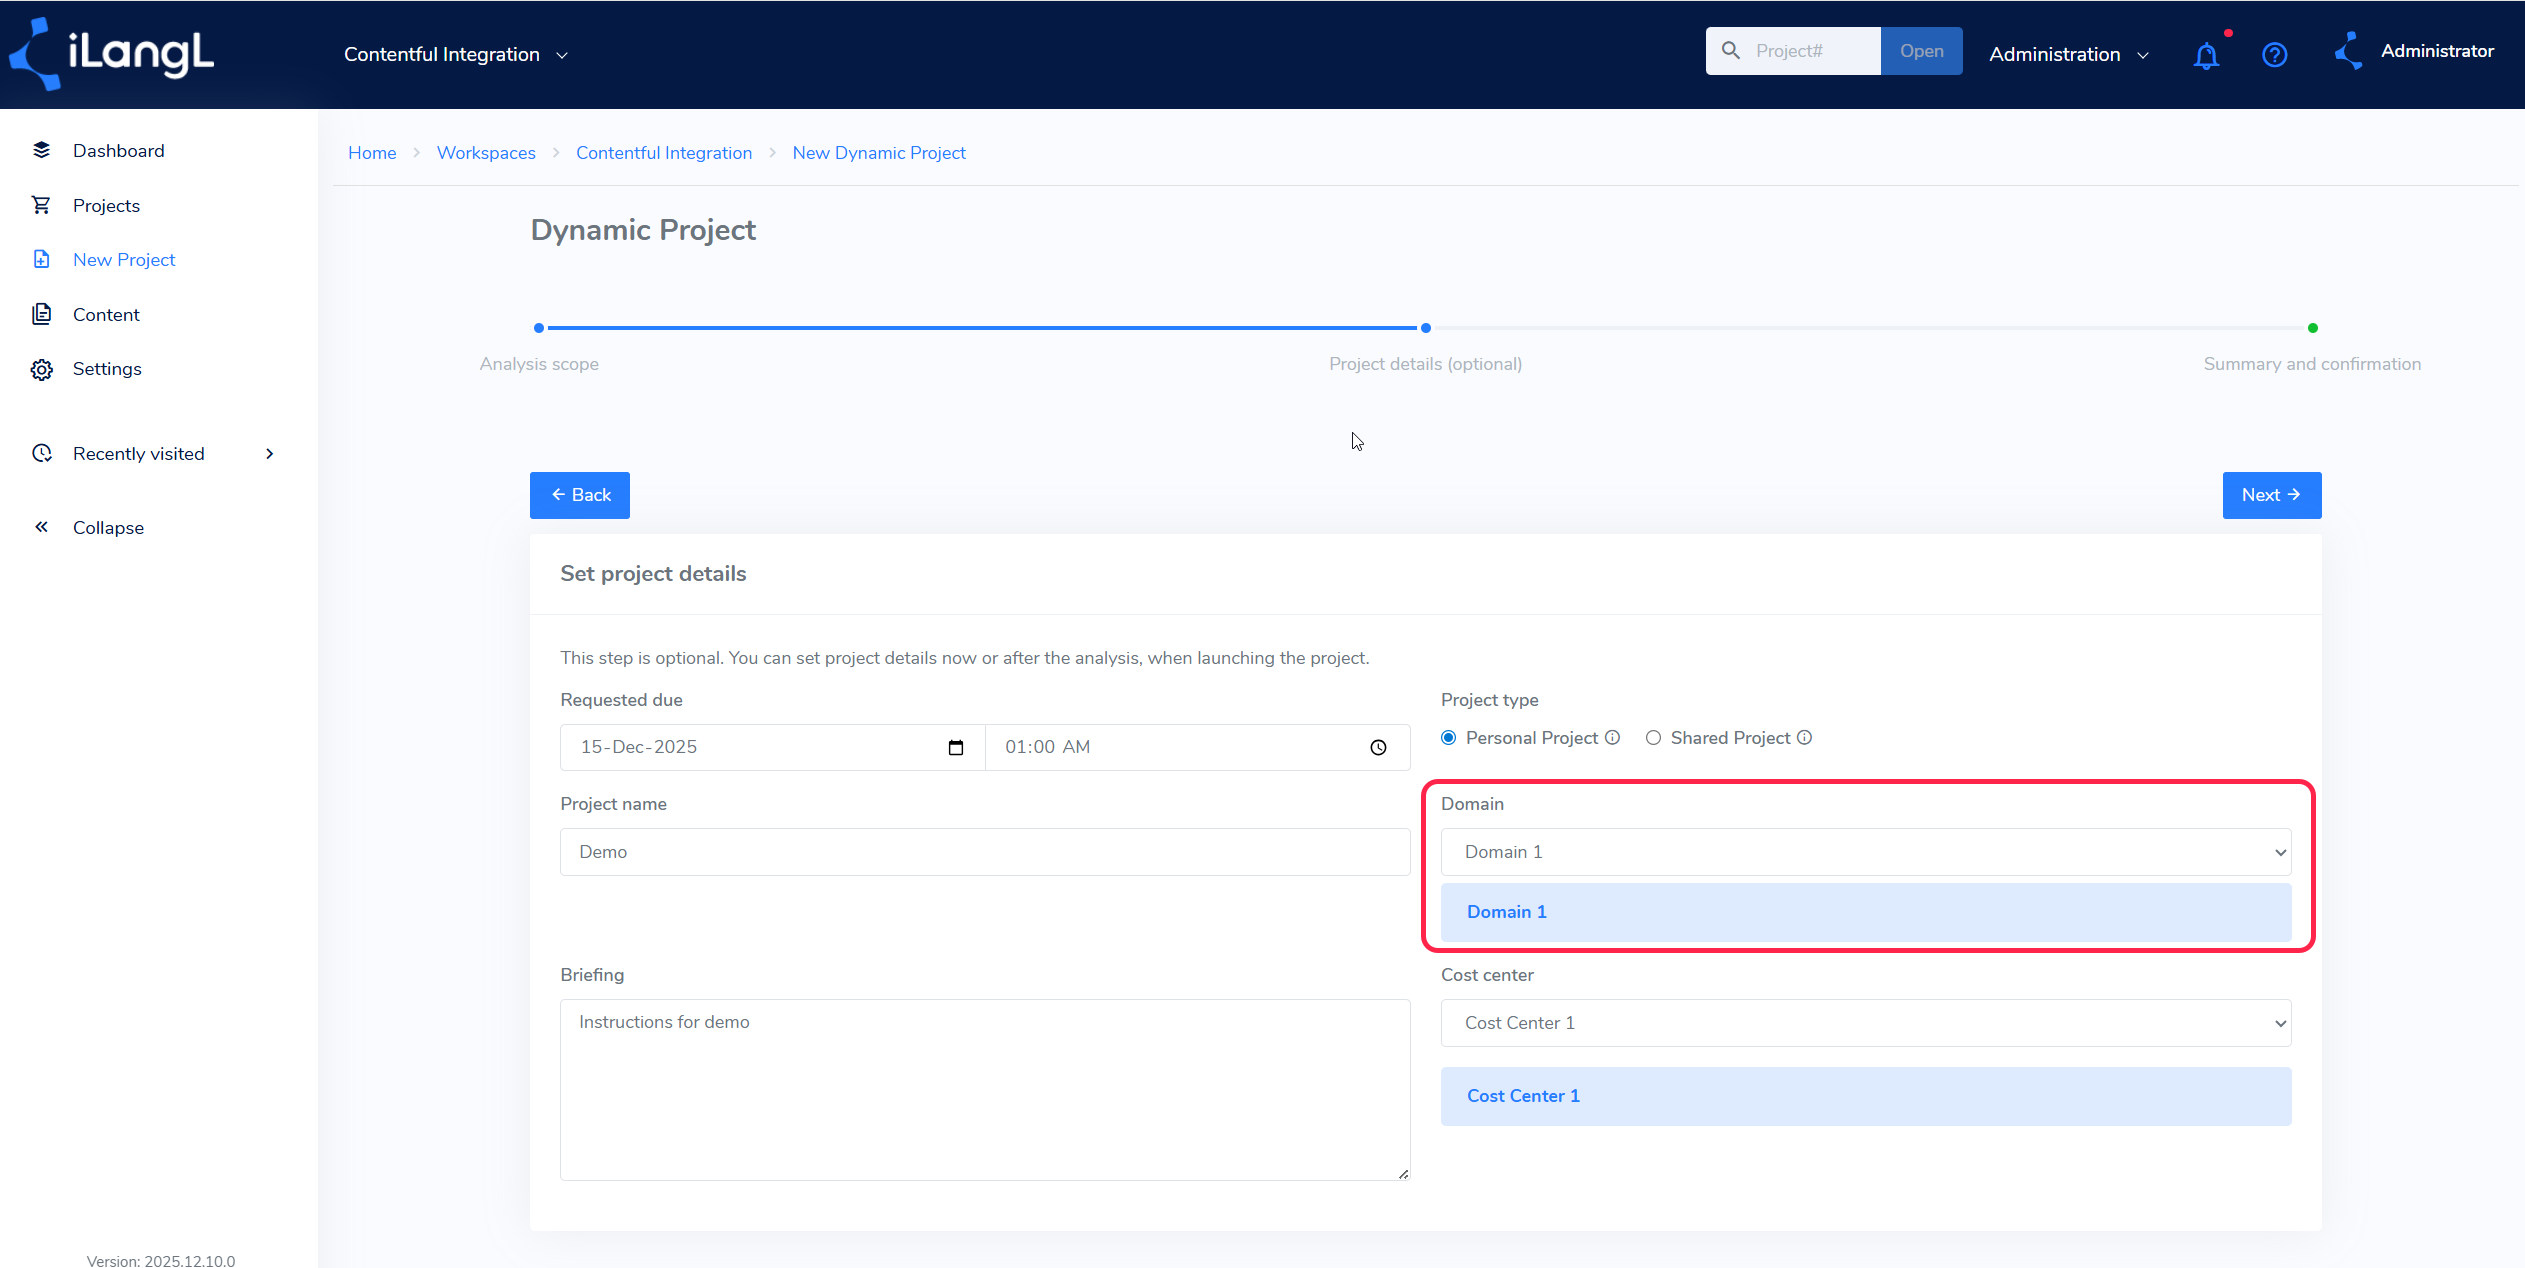Click the Back button
2525x1268 pixels.
[580, 495]
